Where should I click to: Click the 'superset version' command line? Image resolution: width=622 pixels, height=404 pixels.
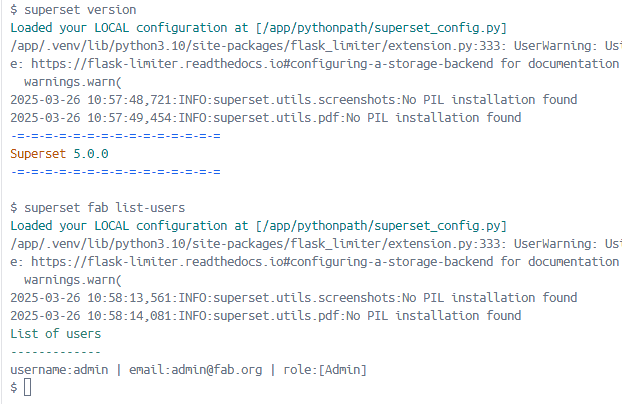pos(73,10)
